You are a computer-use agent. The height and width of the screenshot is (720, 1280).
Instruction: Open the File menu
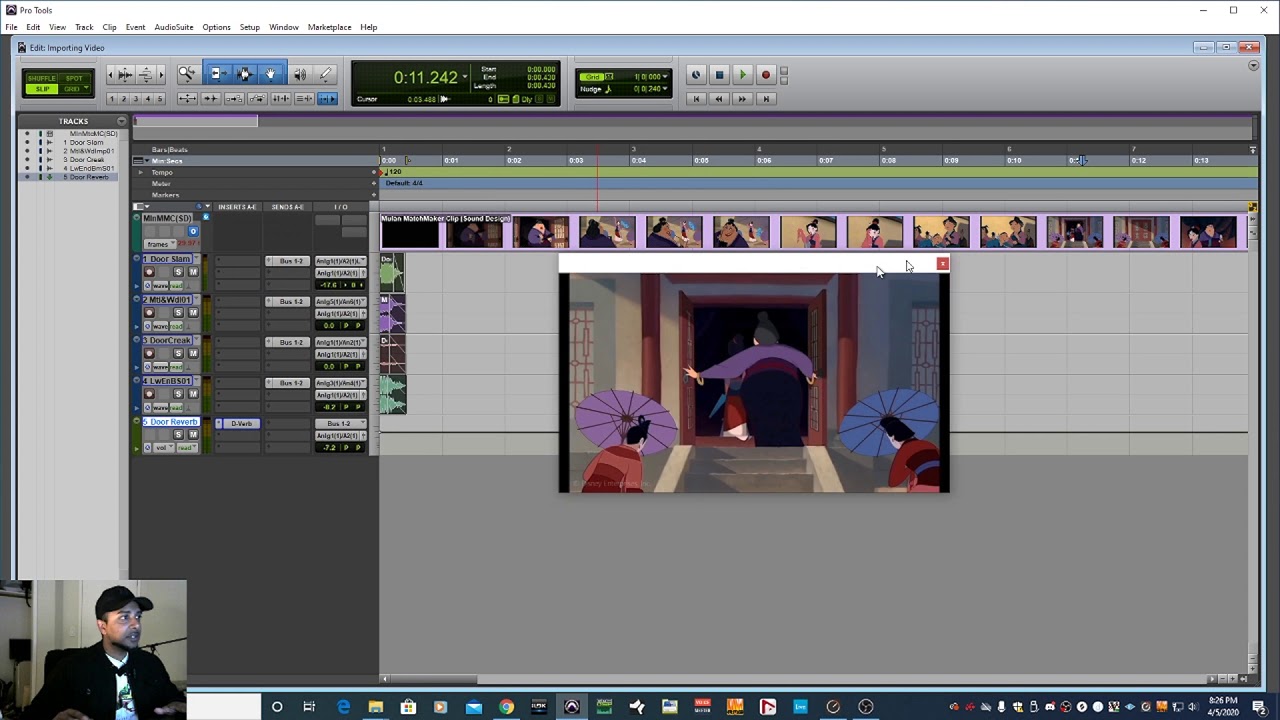pyautogui.click(x=11, y=27)
